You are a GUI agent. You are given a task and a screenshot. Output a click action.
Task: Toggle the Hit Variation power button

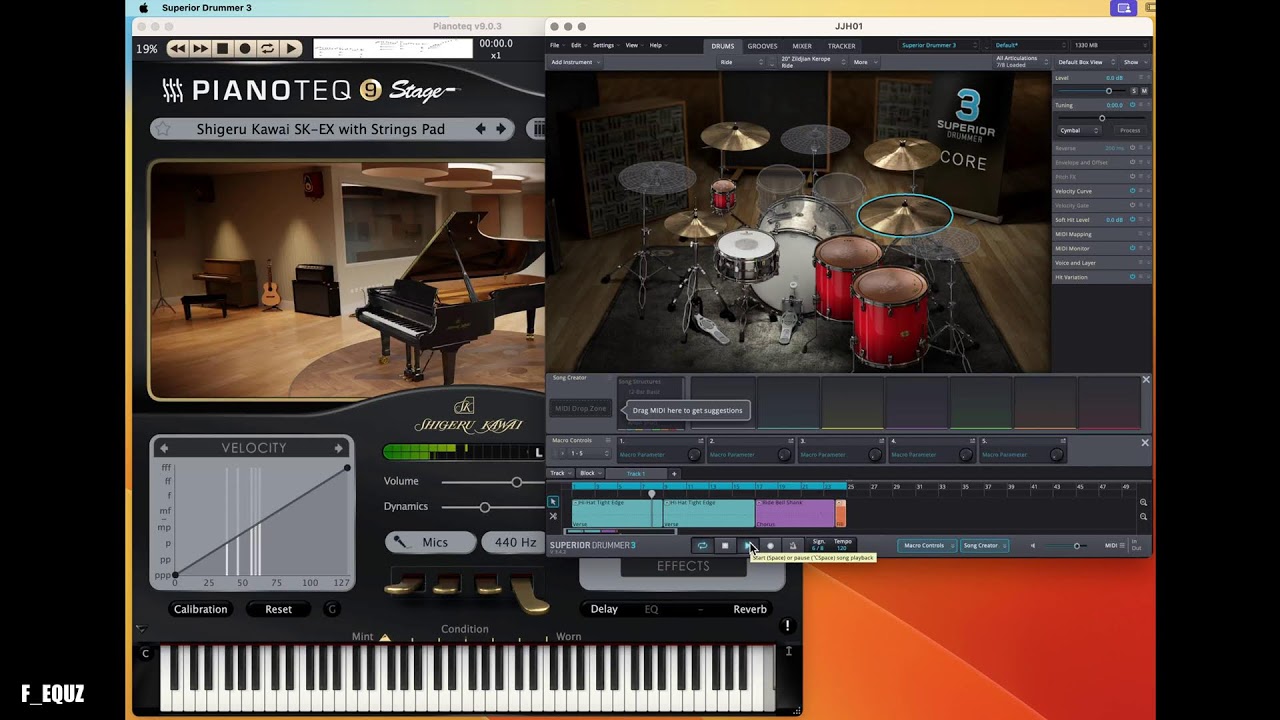(x=1132, y=277)
